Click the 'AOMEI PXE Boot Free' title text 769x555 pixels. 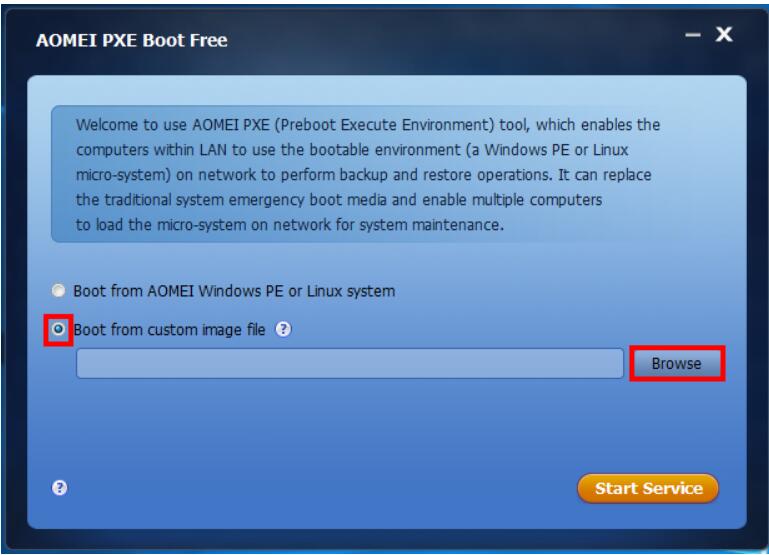click(131, 40)
